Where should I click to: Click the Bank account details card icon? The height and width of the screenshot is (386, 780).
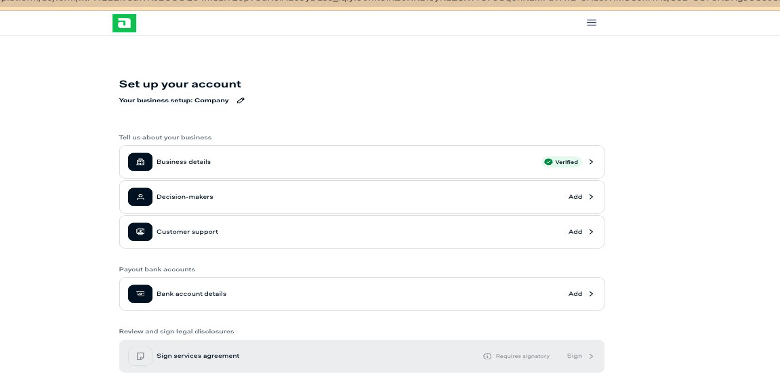click(140, 294)
